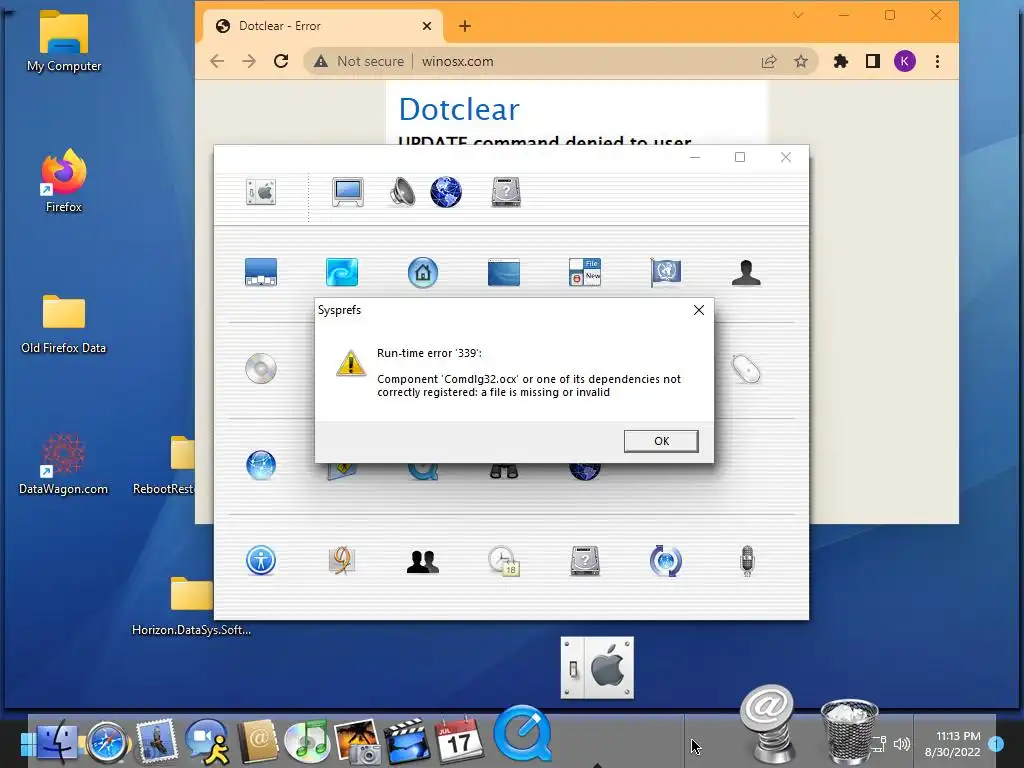
Task: Reload the winosx.com page
Action: (x=281, y=61)
